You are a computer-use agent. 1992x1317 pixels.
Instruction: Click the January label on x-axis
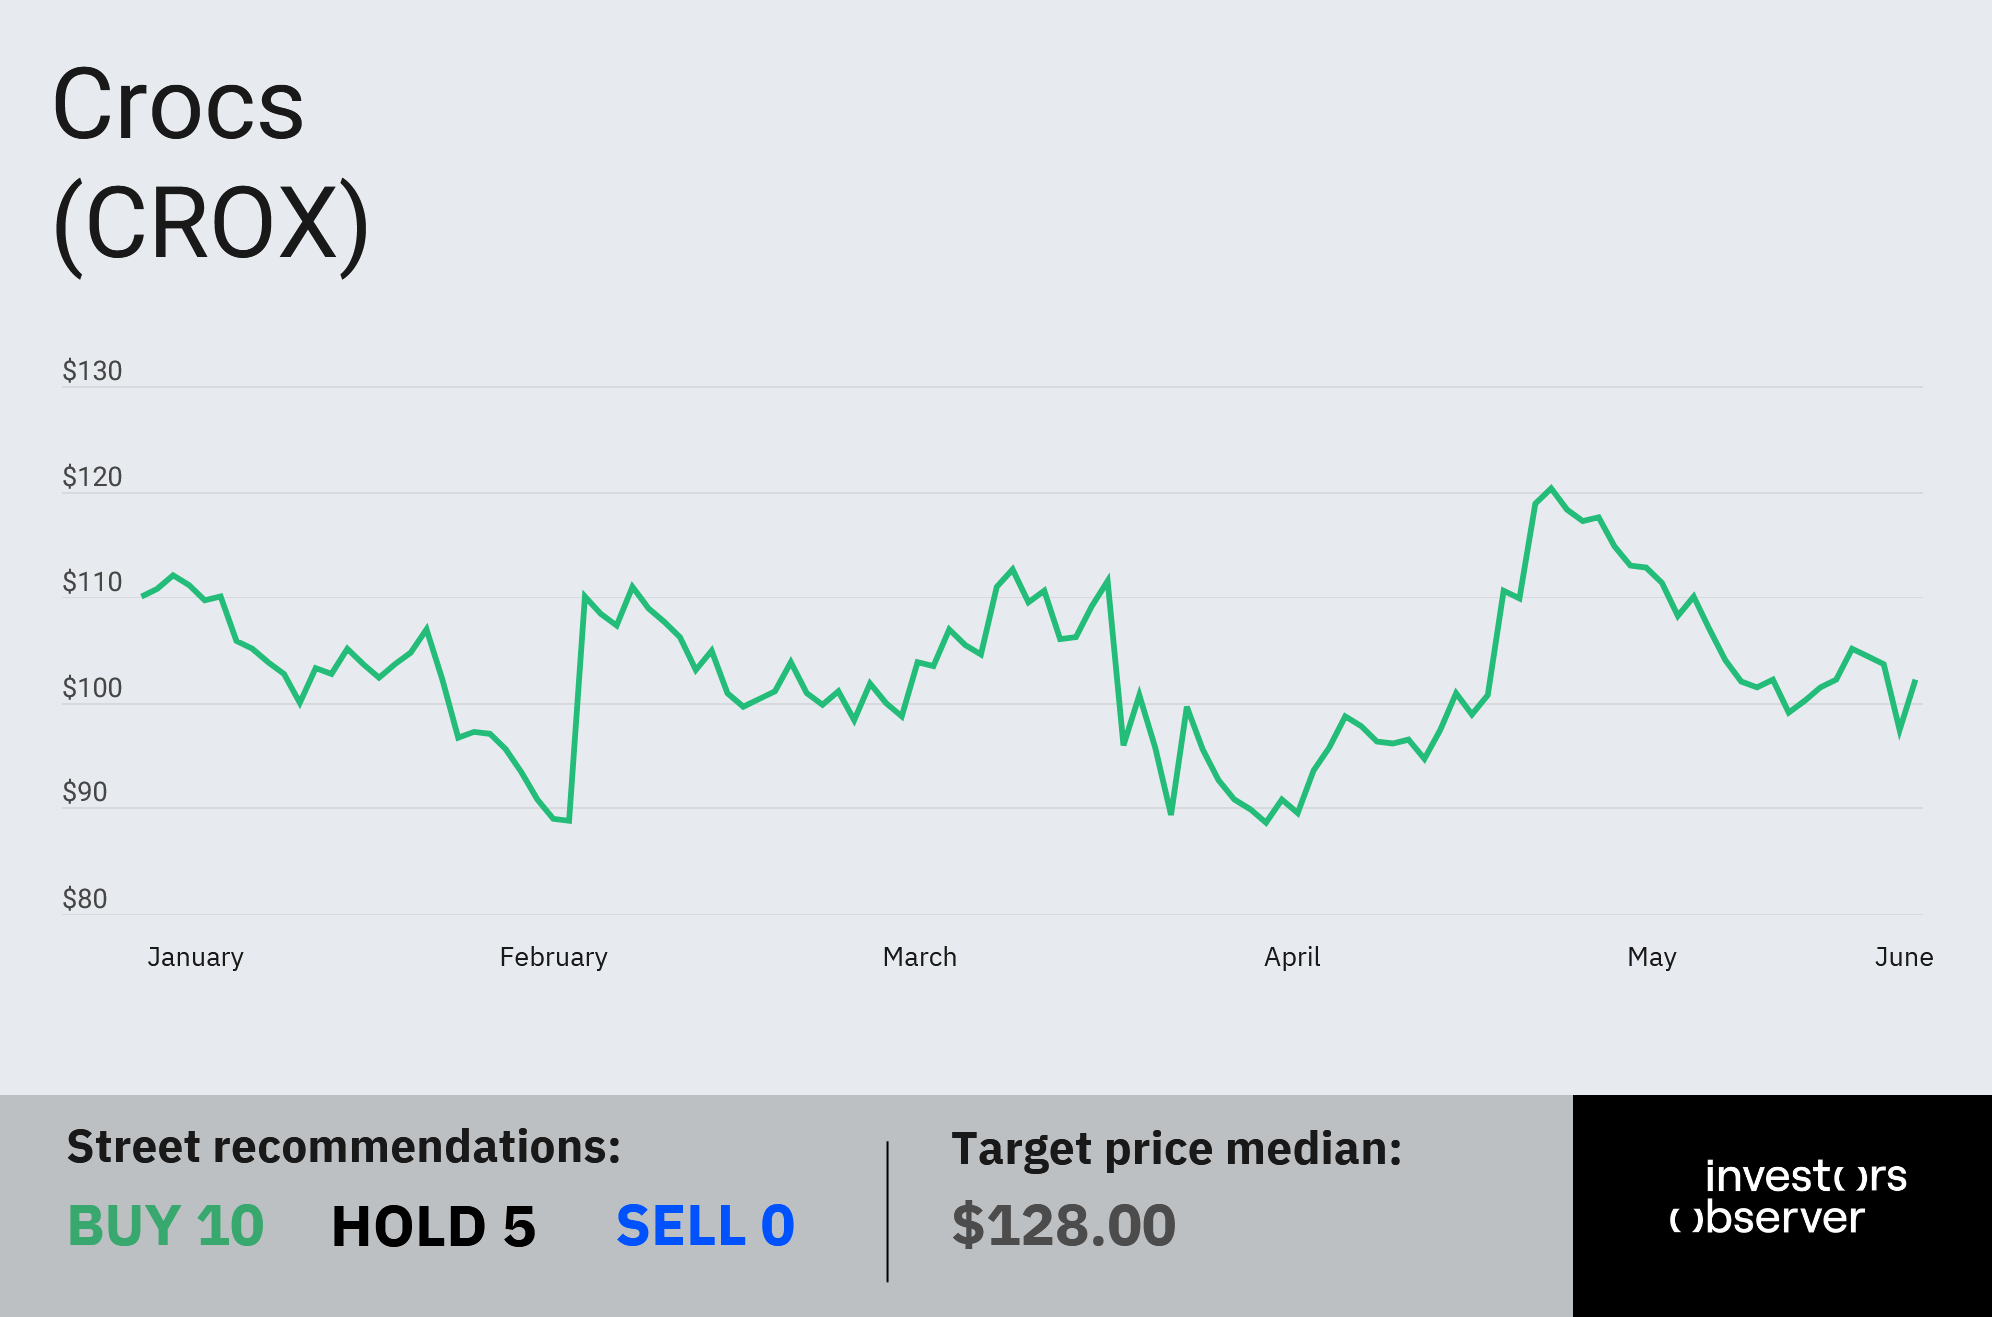pyautogui.click(x=195, y=957)
